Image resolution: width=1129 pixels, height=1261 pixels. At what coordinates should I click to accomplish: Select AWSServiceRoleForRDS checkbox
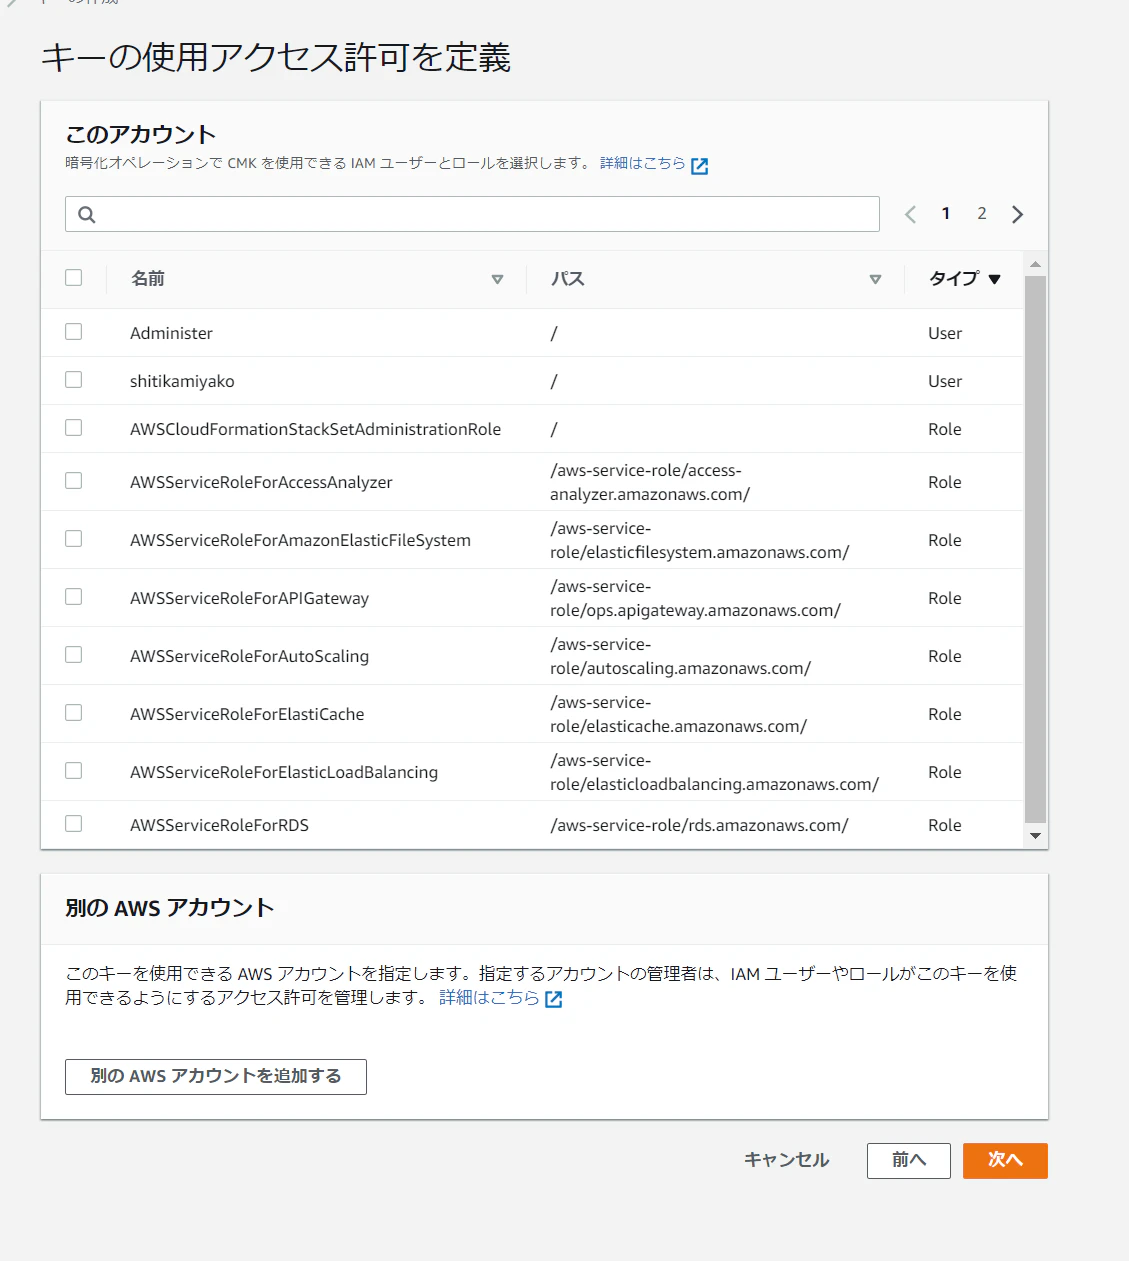tap(74, 824)
